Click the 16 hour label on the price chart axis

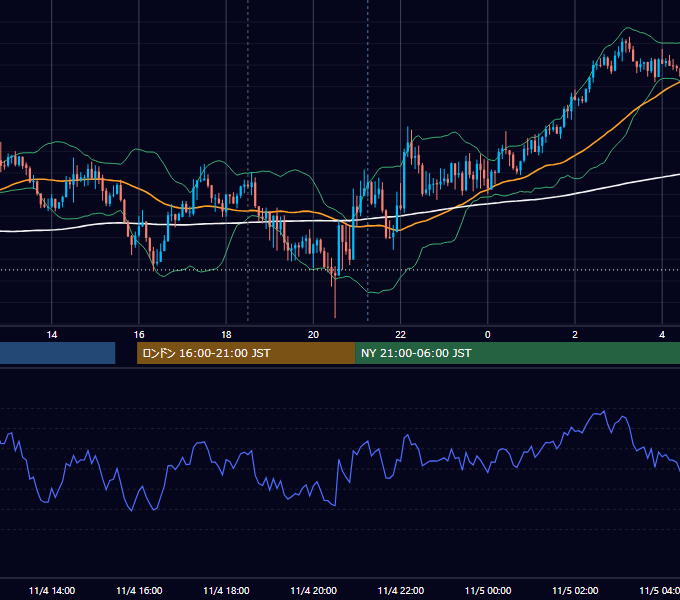point(139,335)
